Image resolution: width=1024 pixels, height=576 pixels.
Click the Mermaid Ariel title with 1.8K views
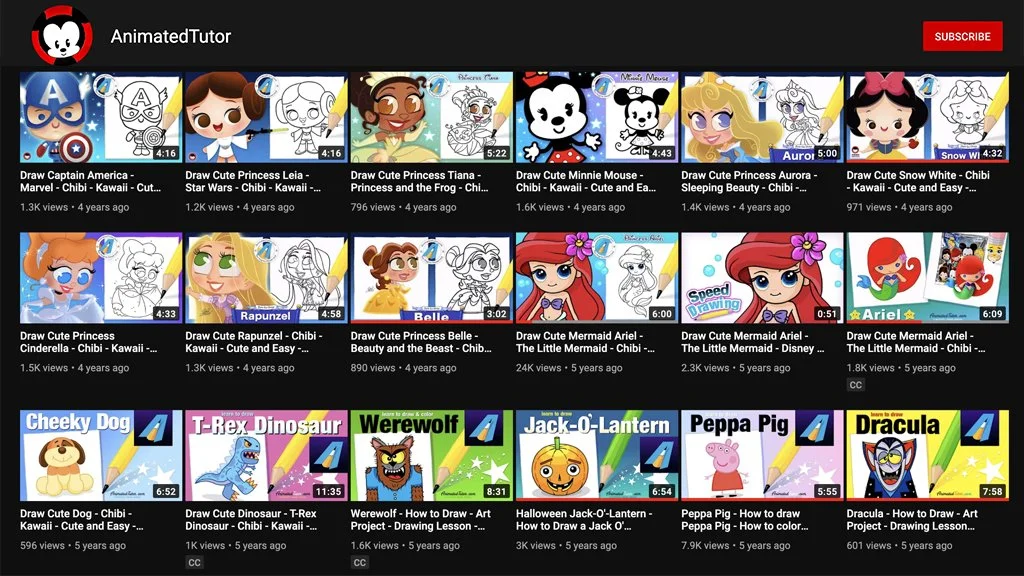point(916,342)
